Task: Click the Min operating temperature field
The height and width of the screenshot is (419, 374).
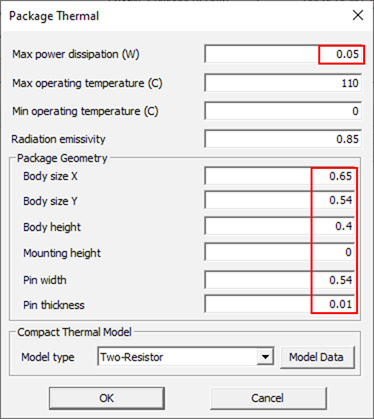Action: point(283,111)
